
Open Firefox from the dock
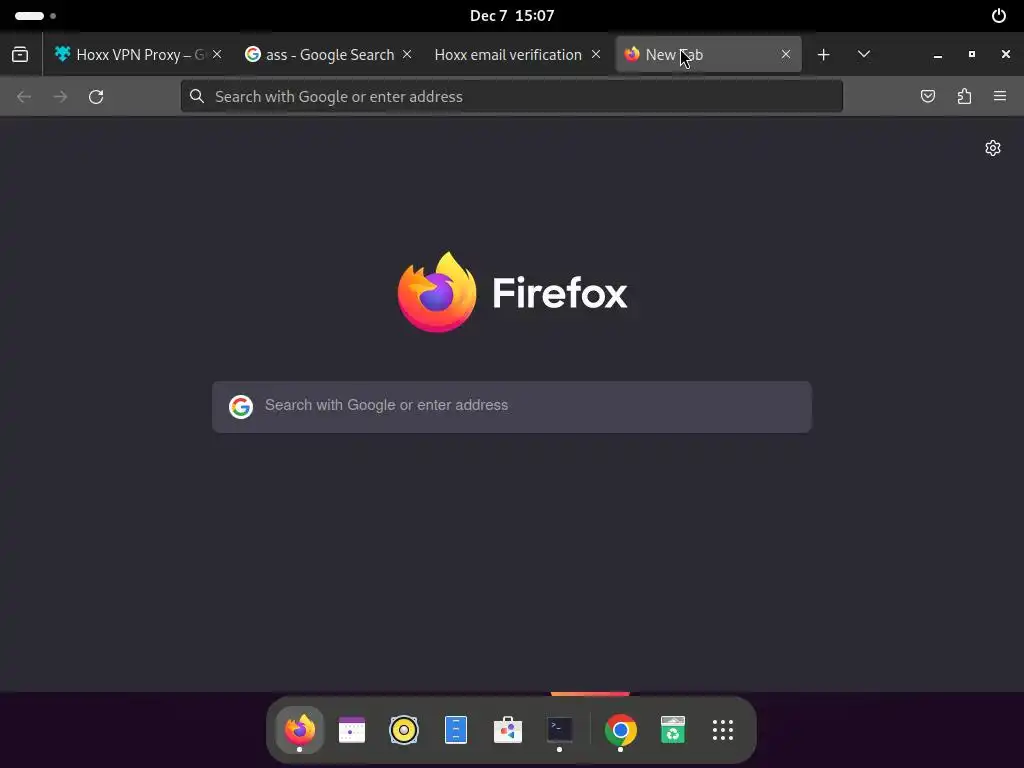[300, 729]
